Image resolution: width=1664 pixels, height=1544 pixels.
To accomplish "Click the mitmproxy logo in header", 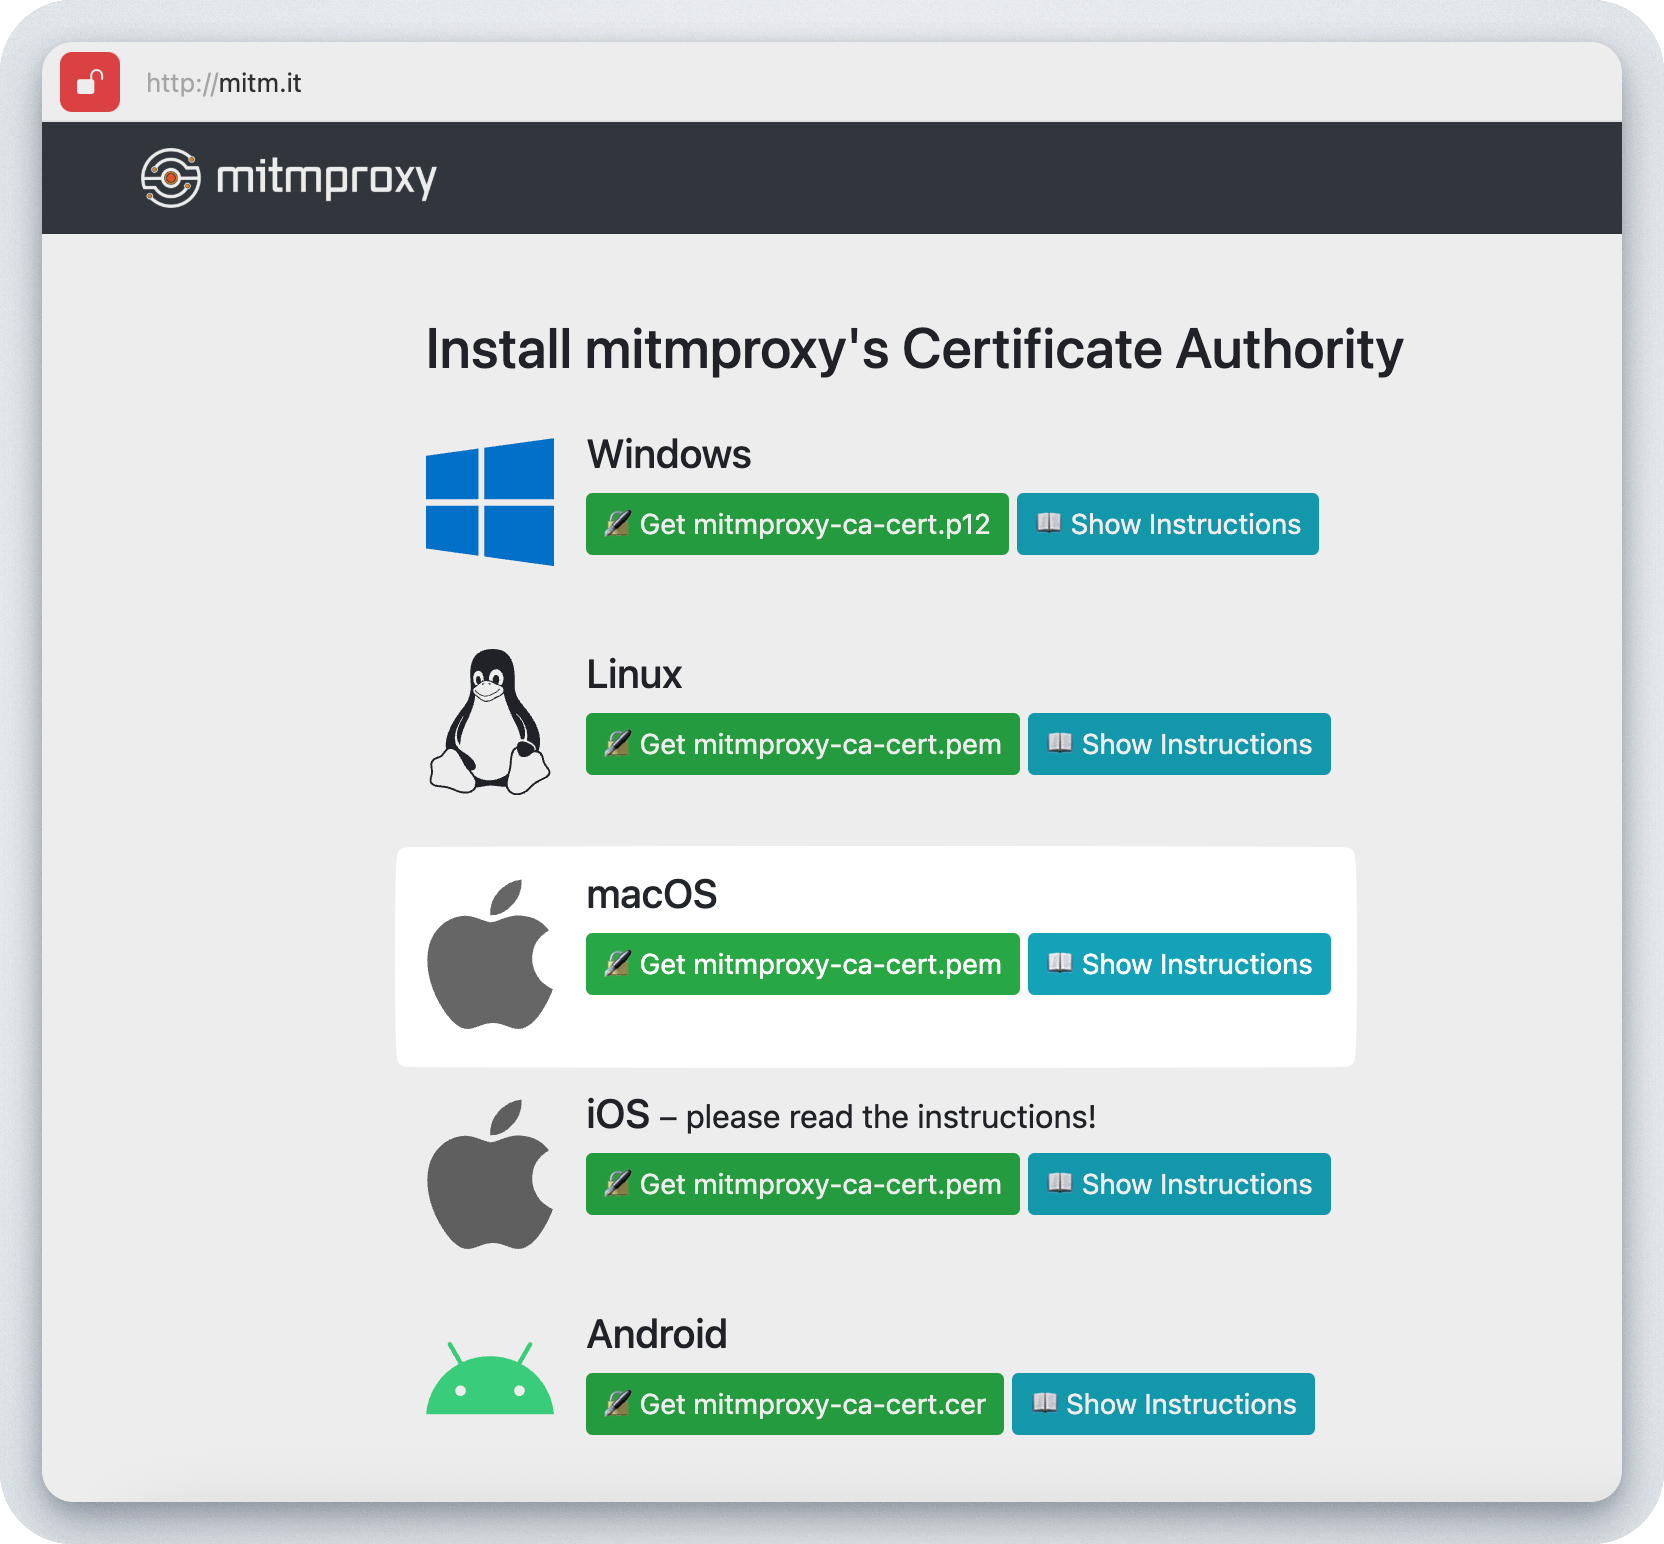I will (289, 178).
